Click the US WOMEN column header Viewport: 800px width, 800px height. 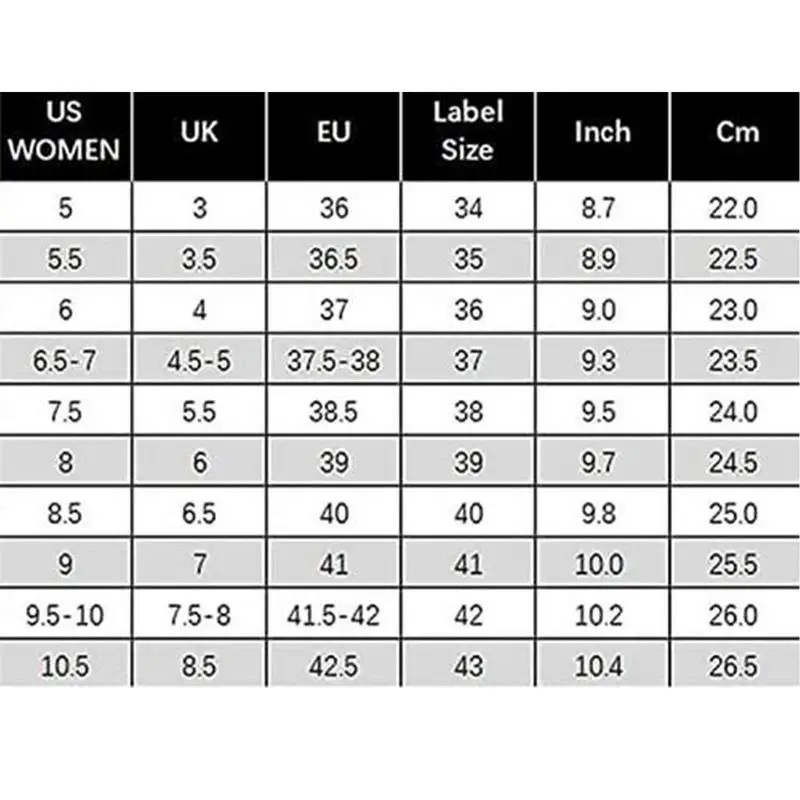[65, 135]
